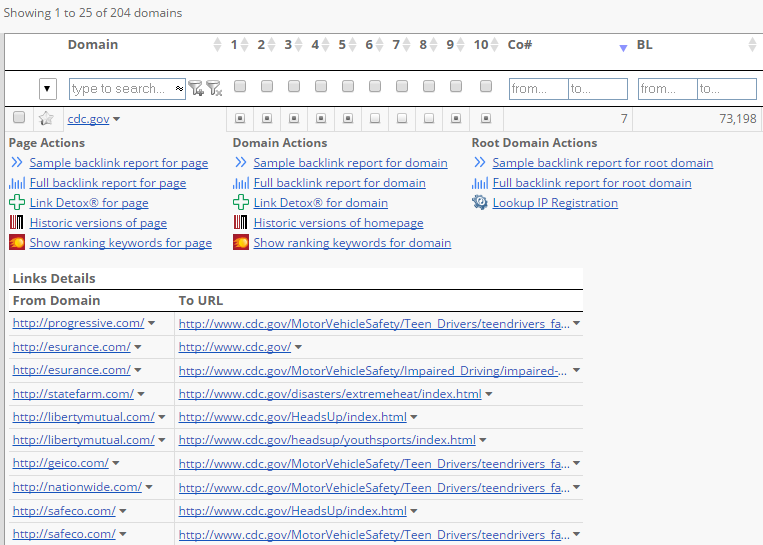
Task: Click the green cross icon for Link Detox for page
Action: [x=17, y=202]
